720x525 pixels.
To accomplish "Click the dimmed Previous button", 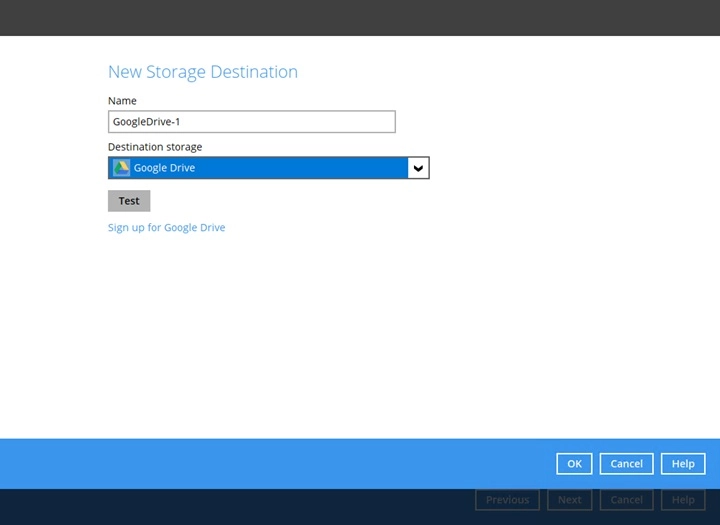I will point(507,500).
